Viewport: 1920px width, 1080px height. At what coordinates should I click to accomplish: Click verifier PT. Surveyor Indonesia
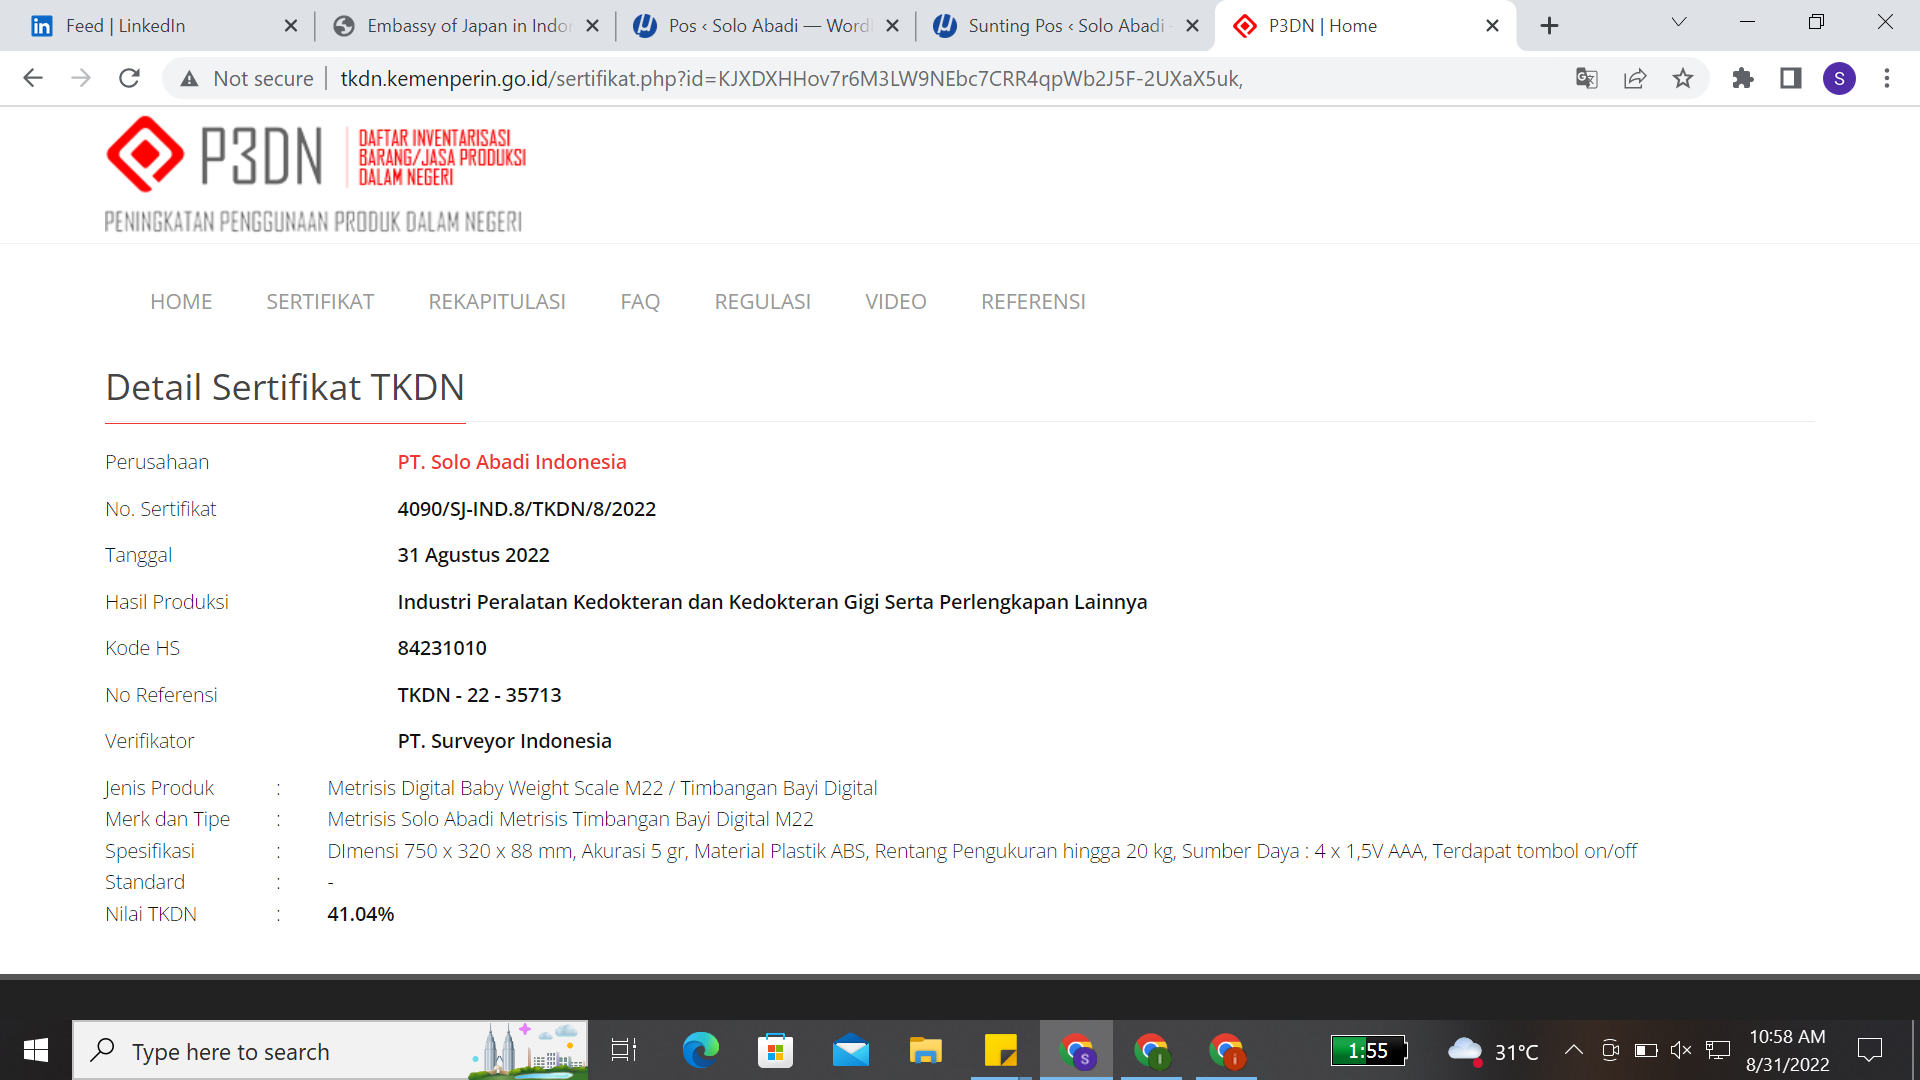coord(505,741)
